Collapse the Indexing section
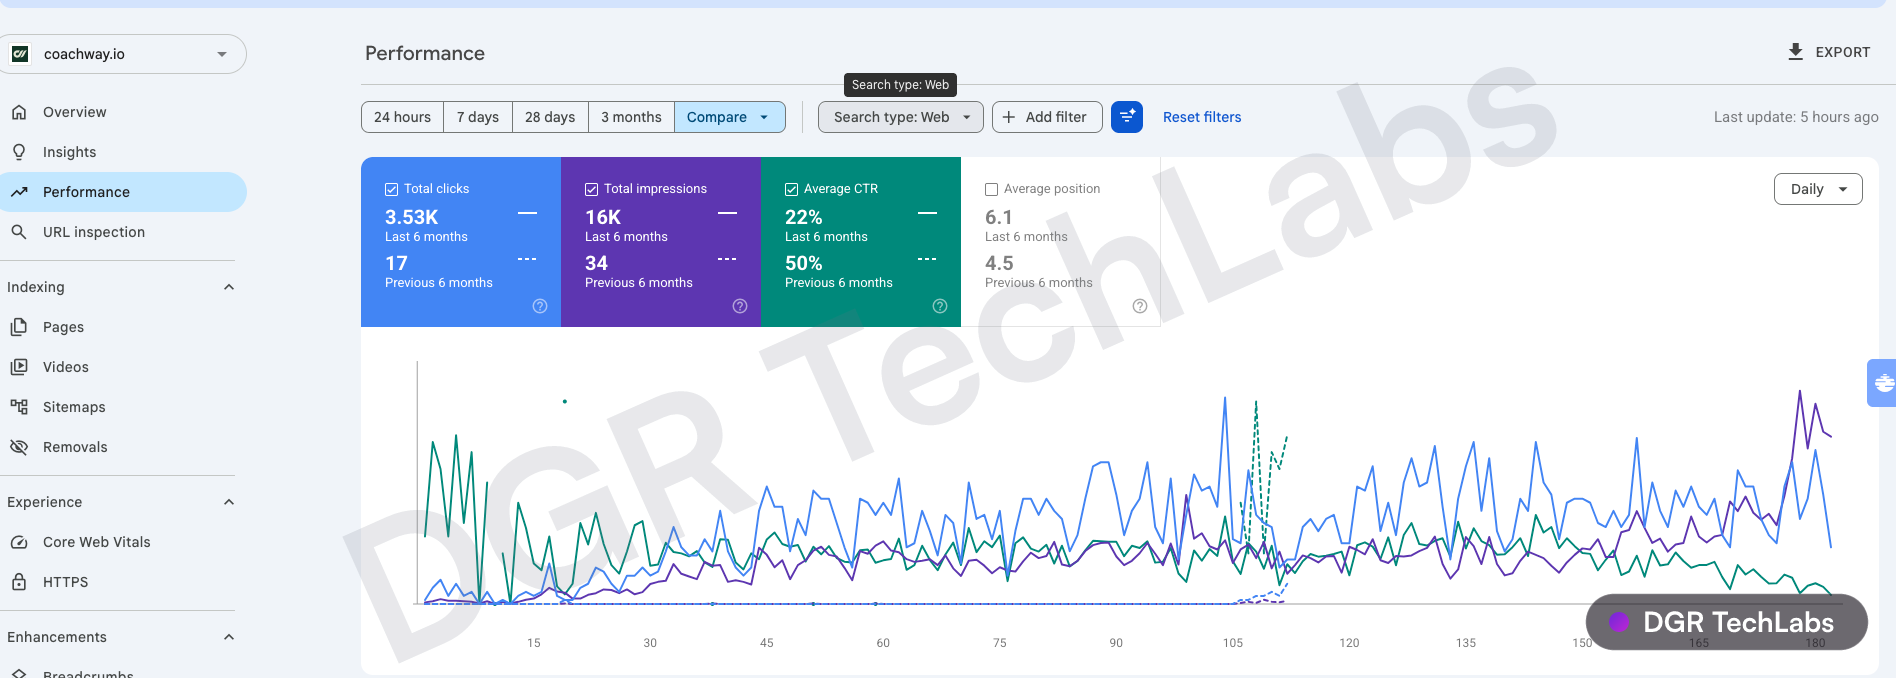This screenshot has width=1896, height=678. 228,287
